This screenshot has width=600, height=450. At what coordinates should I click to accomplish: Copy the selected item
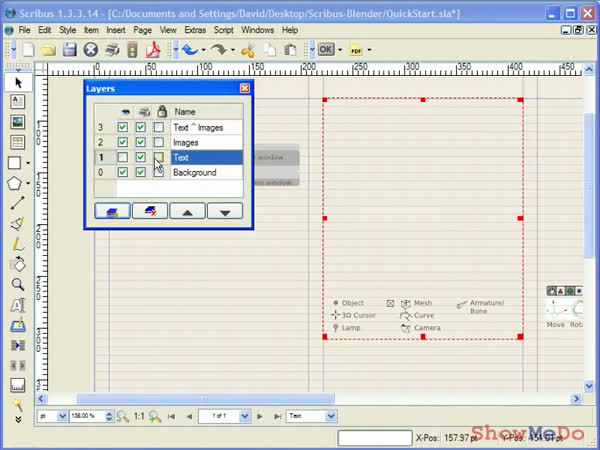(270, 50)
